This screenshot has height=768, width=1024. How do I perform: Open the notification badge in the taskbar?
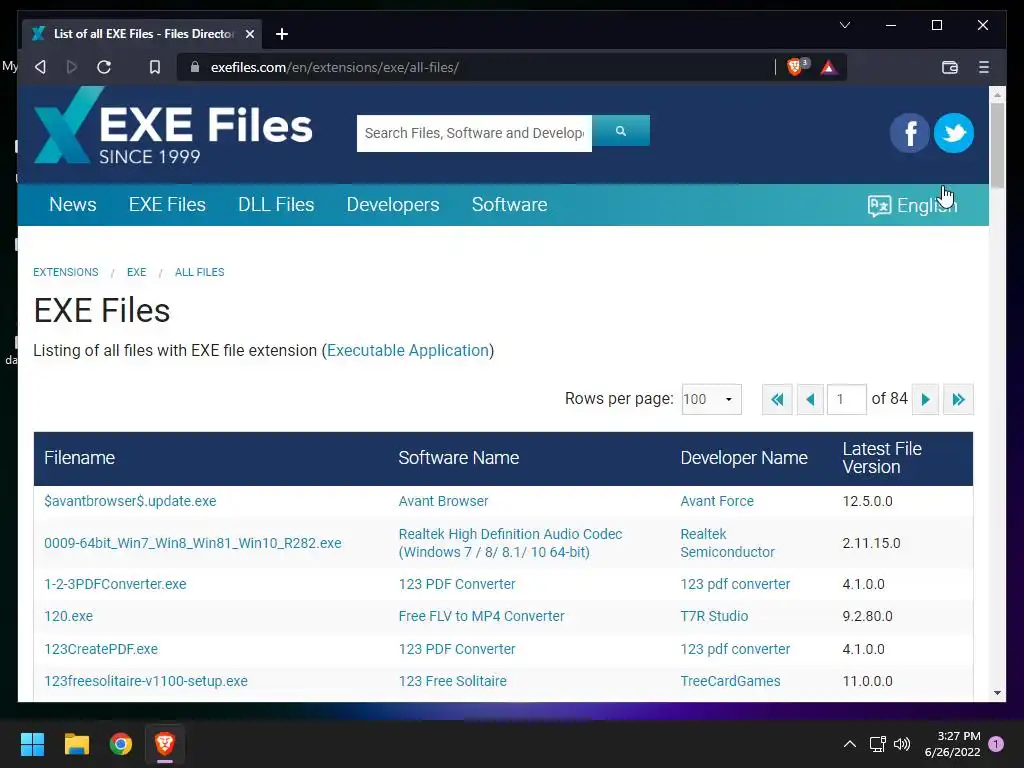(996, 744)
